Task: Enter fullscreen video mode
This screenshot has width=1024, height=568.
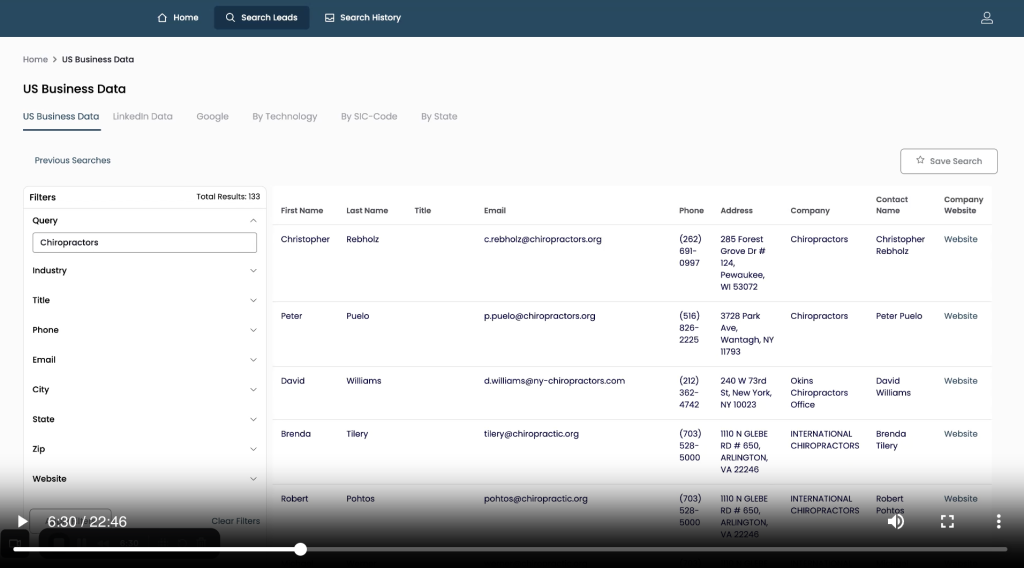Action: click(947, 521)
